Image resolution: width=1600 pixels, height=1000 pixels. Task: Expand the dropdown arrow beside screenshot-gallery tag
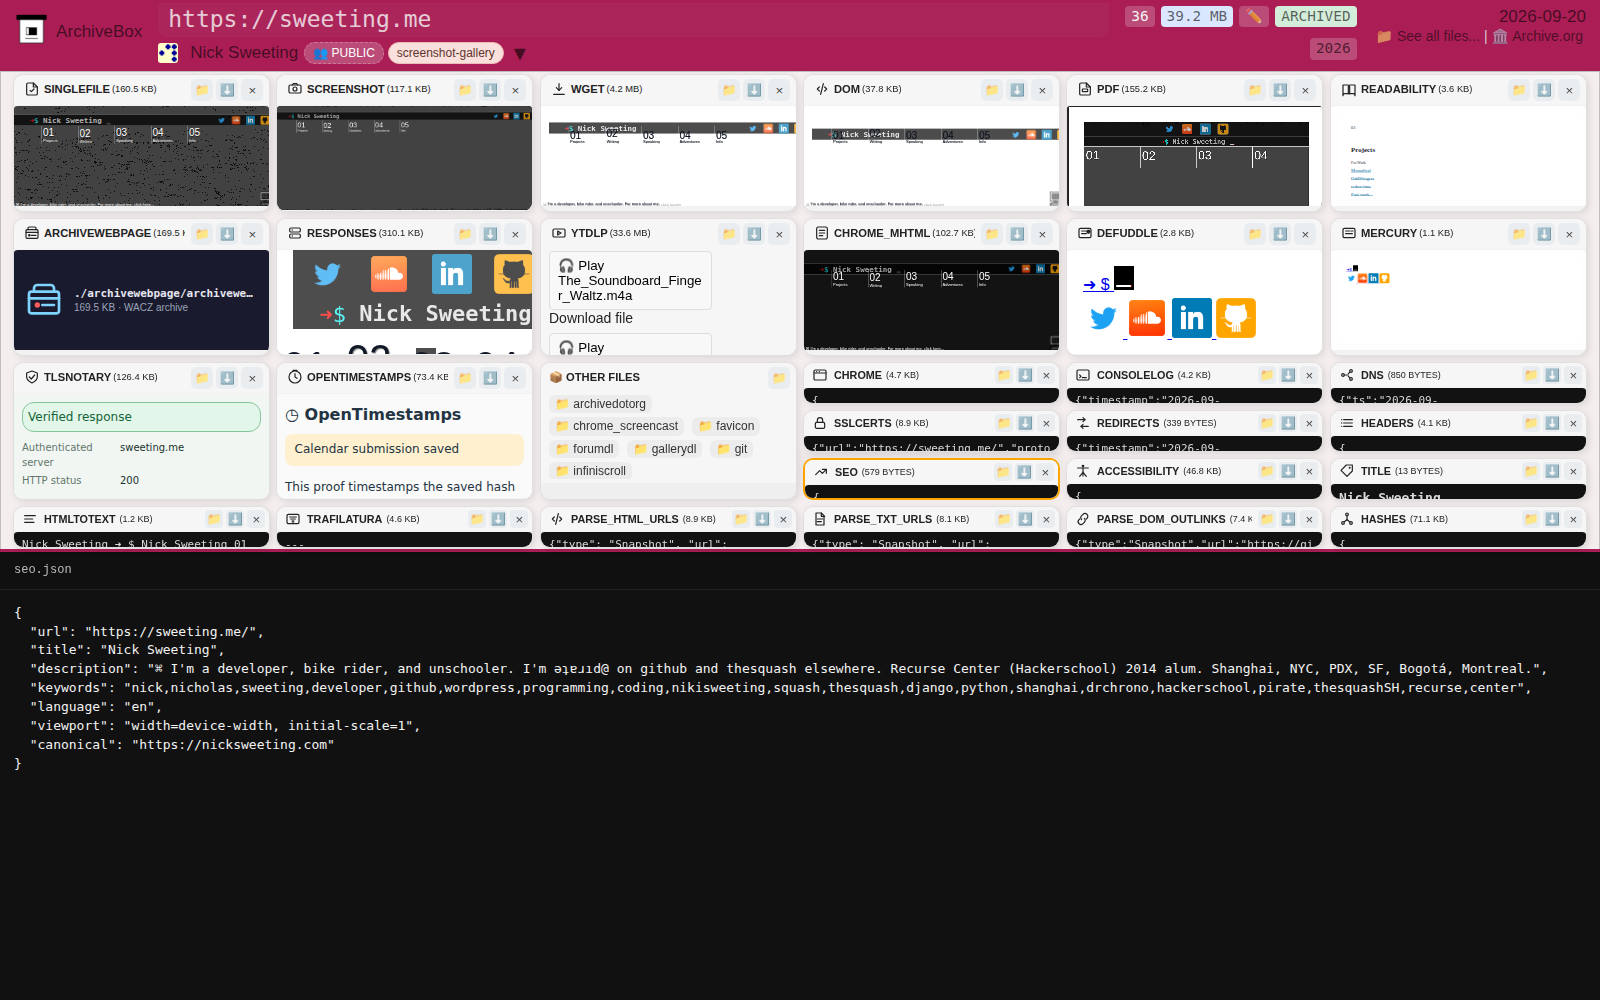coord(520,54)
